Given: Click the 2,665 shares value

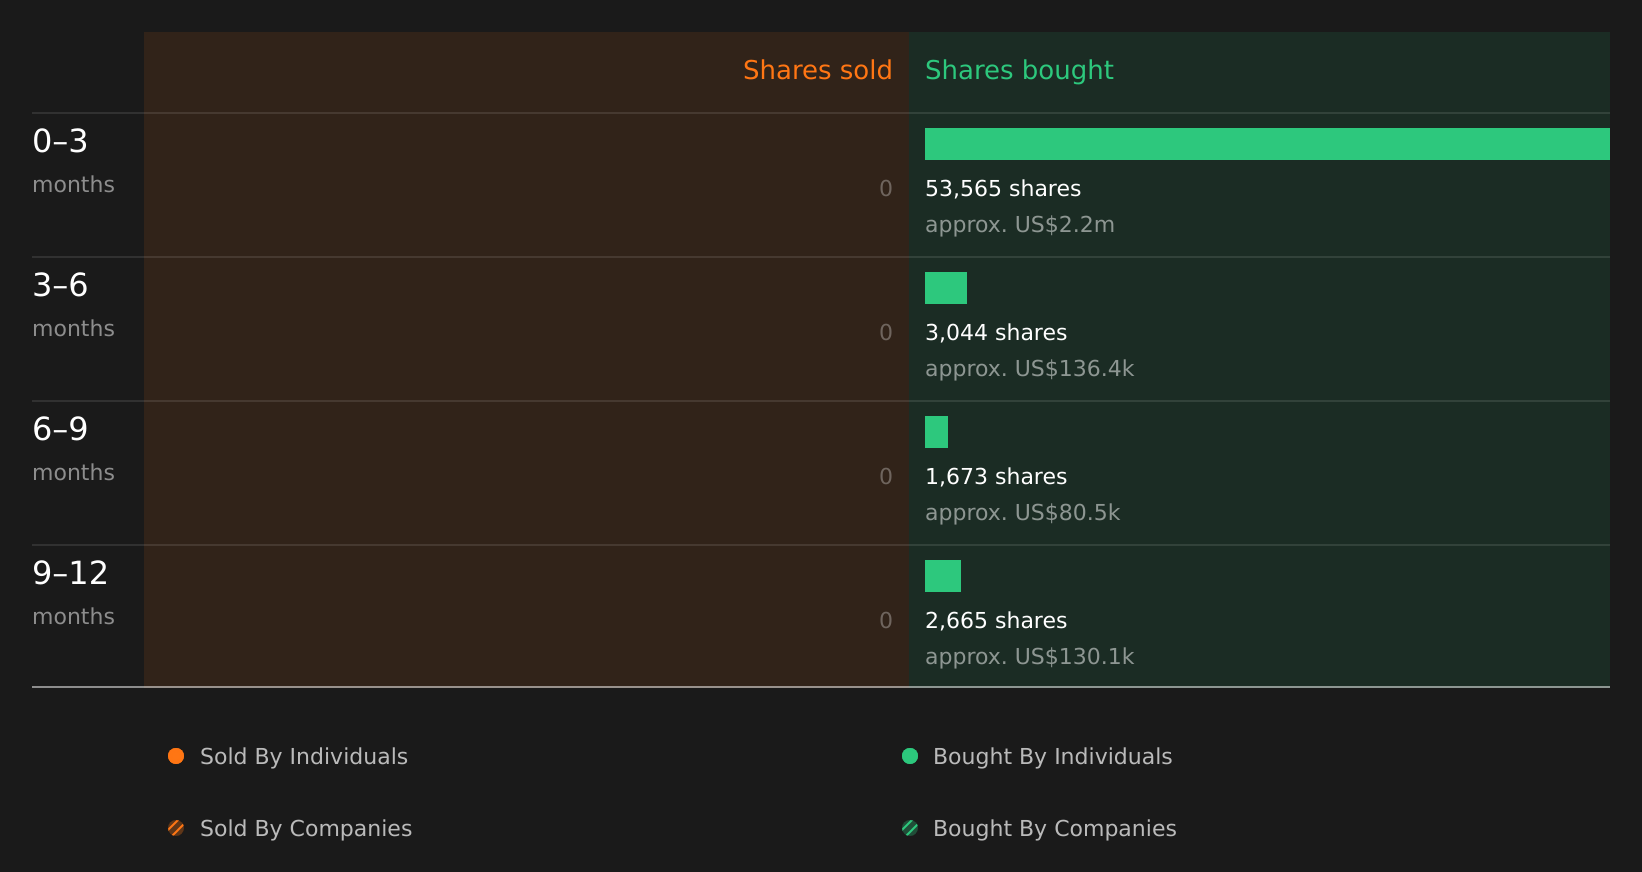Looking at the screenshot, I should [996, 621].
